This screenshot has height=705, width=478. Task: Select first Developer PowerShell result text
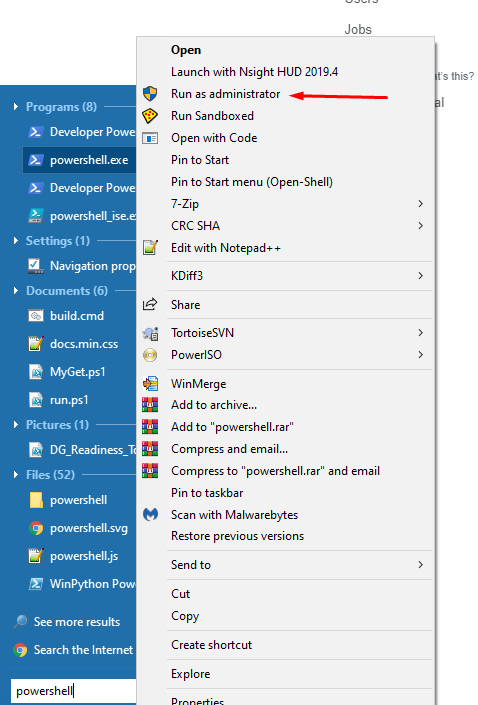tap(93, 132)
